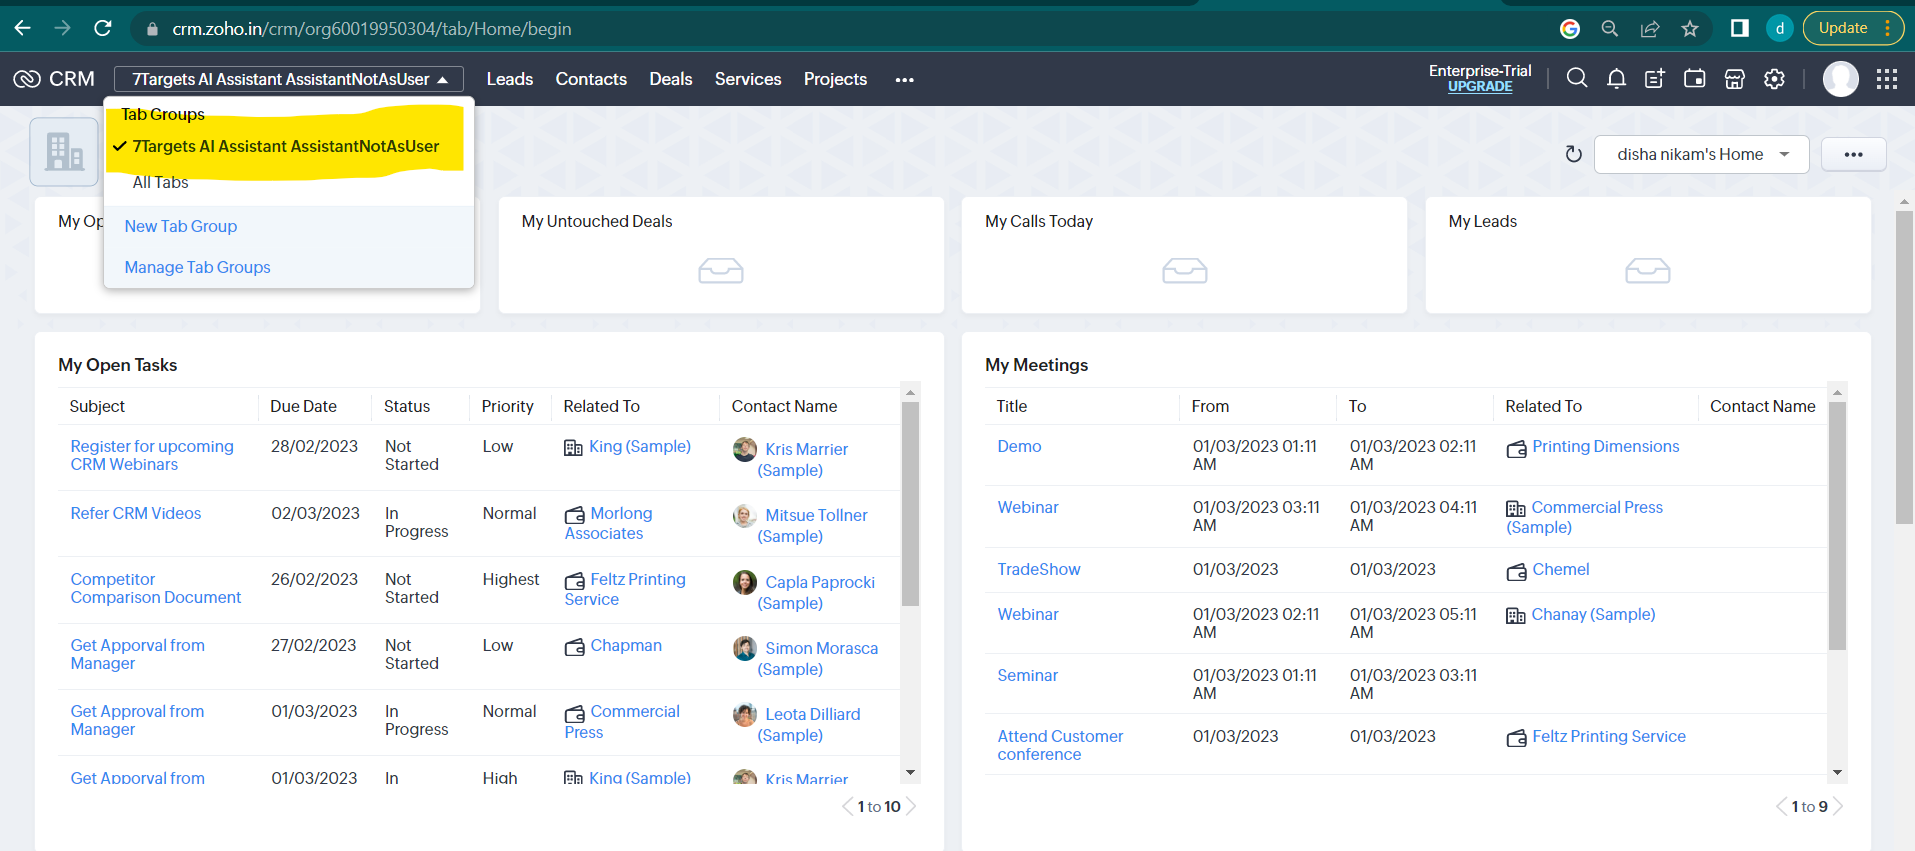Switch to the Deals tab

[670, 79]
